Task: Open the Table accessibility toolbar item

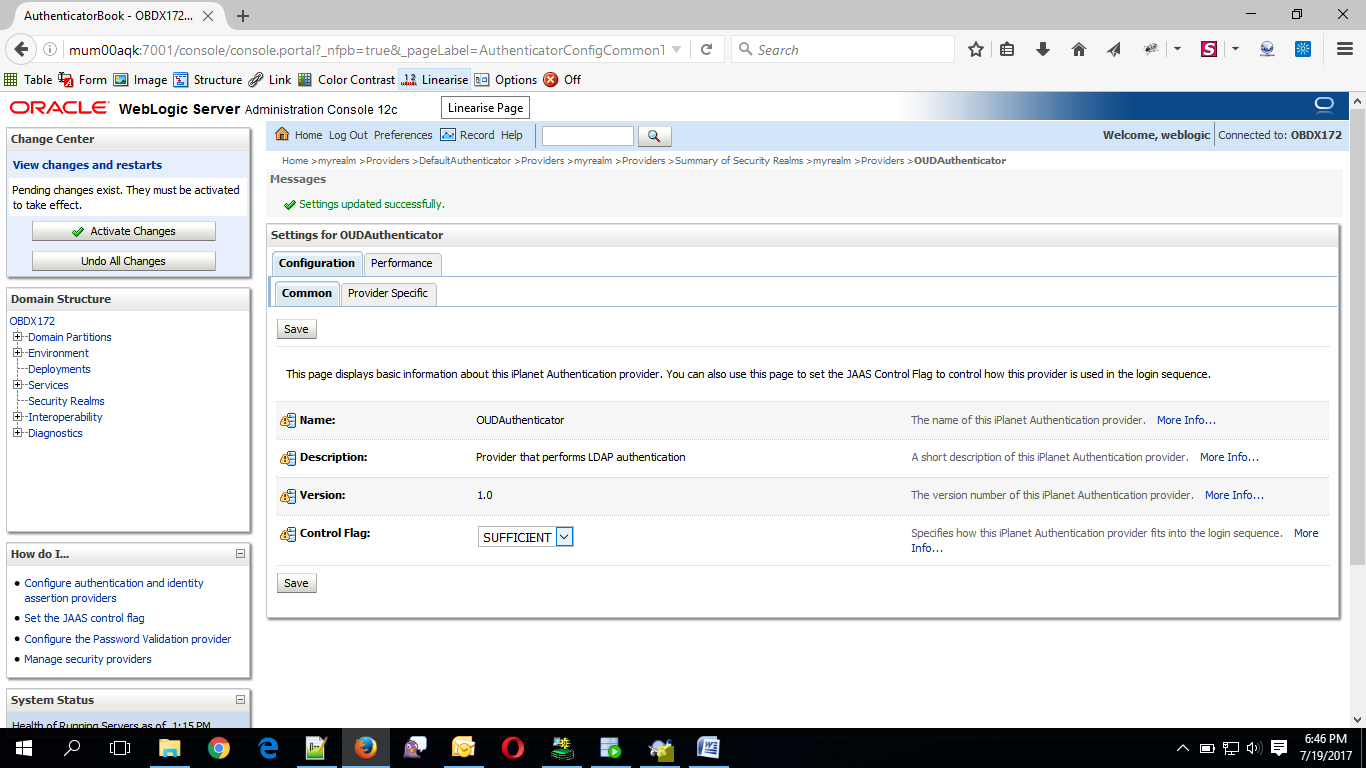Action: [28, 80]
